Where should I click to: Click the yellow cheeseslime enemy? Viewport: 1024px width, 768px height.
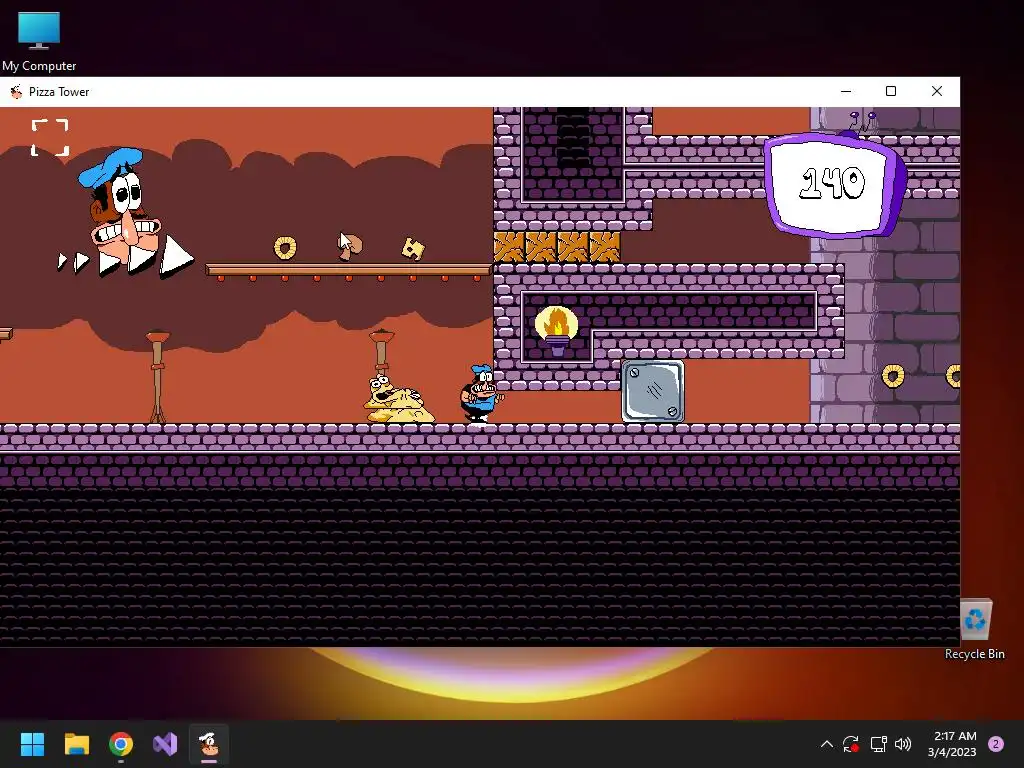pos(398,399)
